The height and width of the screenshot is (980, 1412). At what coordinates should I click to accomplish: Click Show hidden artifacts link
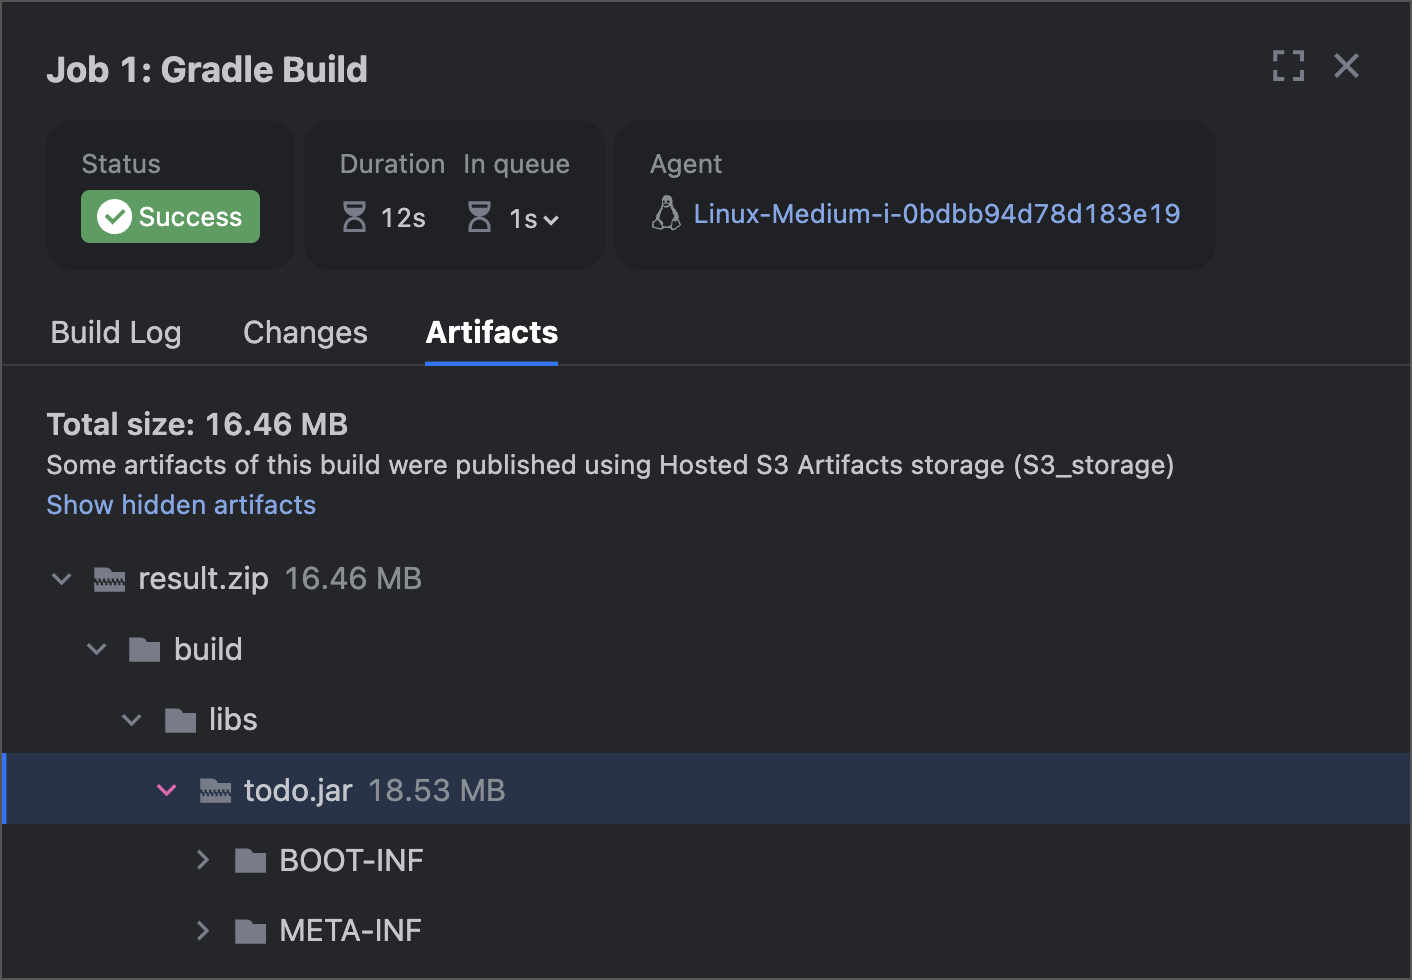point(181,505)
